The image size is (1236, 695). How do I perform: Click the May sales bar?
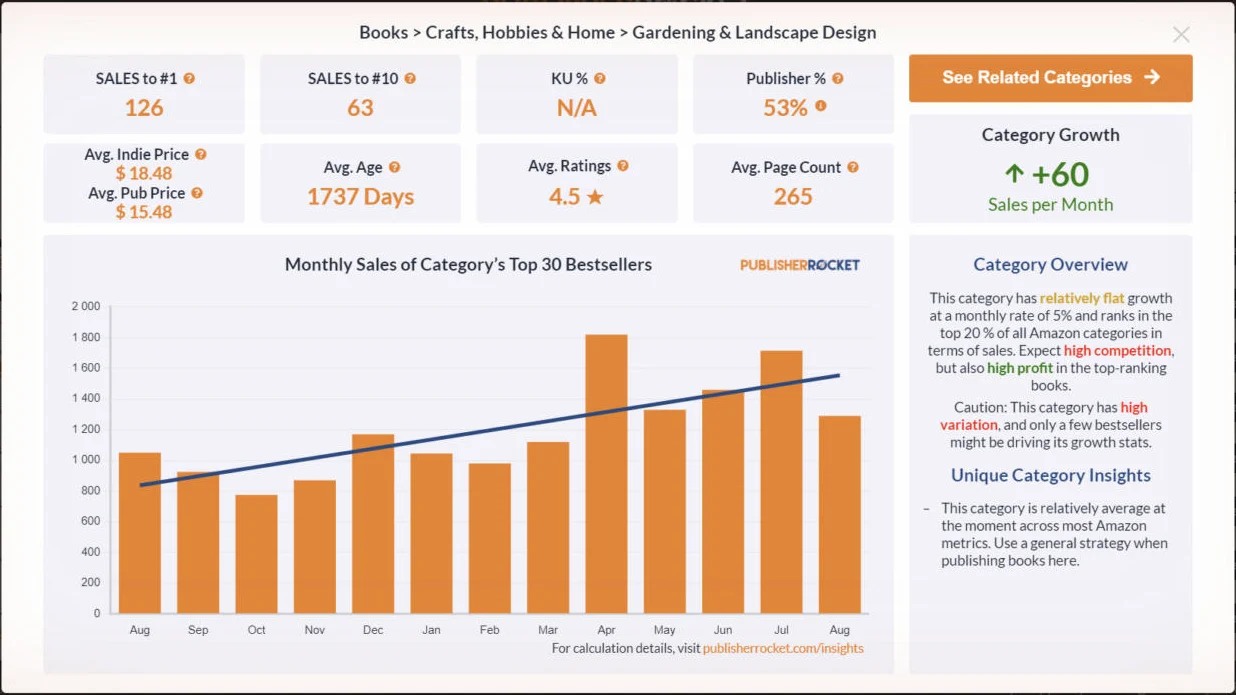(x=665, y=512)
